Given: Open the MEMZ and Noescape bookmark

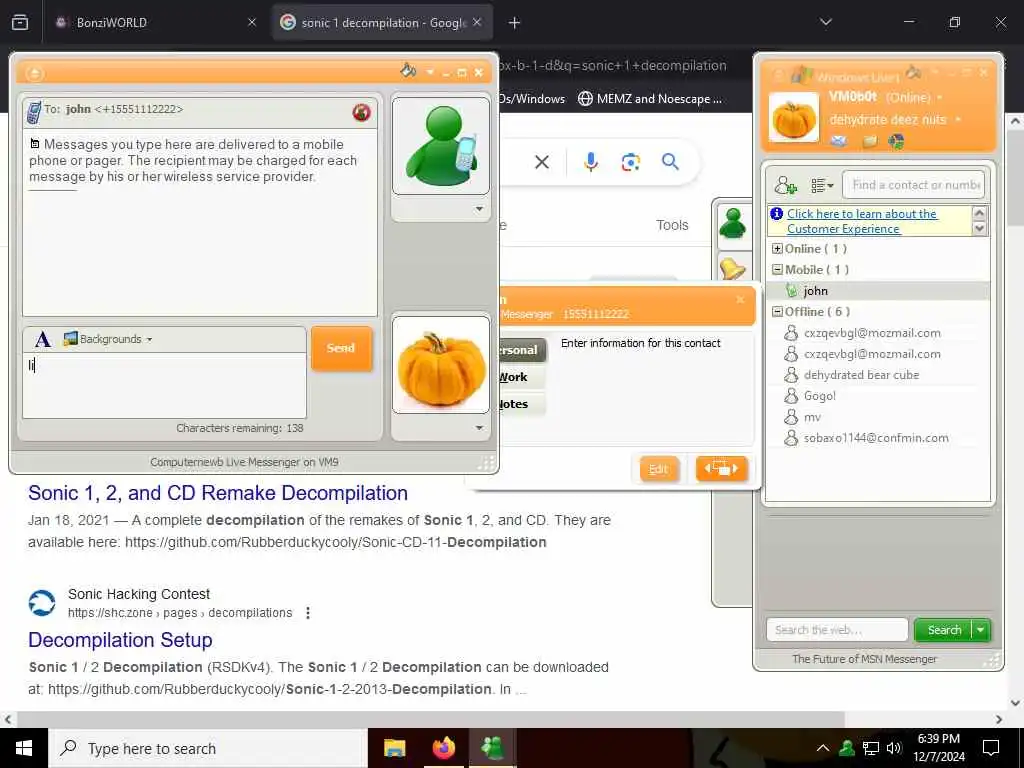Looking at the screenshot, I should pyautogui.click(x=650, y=99).
